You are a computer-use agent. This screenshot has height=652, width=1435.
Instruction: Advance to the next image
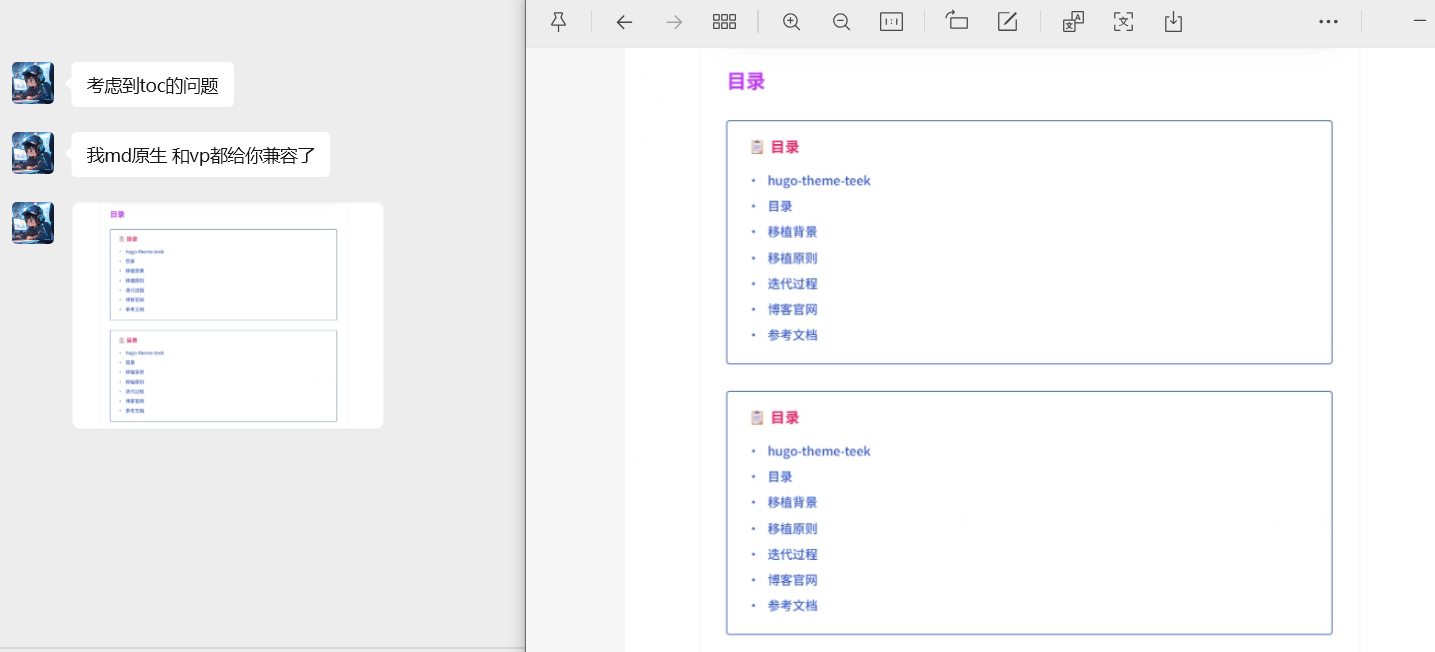click(674, 22)
